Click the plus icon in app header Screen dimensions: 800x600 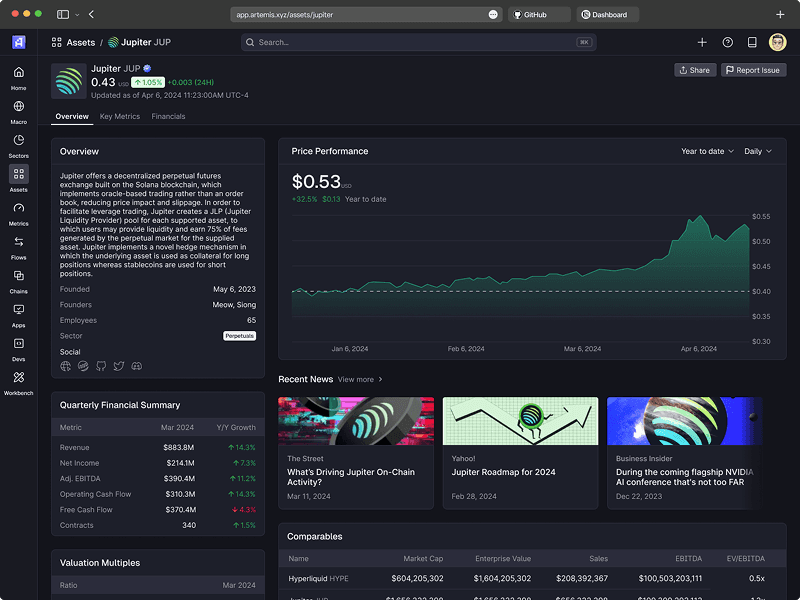(702, 42)
